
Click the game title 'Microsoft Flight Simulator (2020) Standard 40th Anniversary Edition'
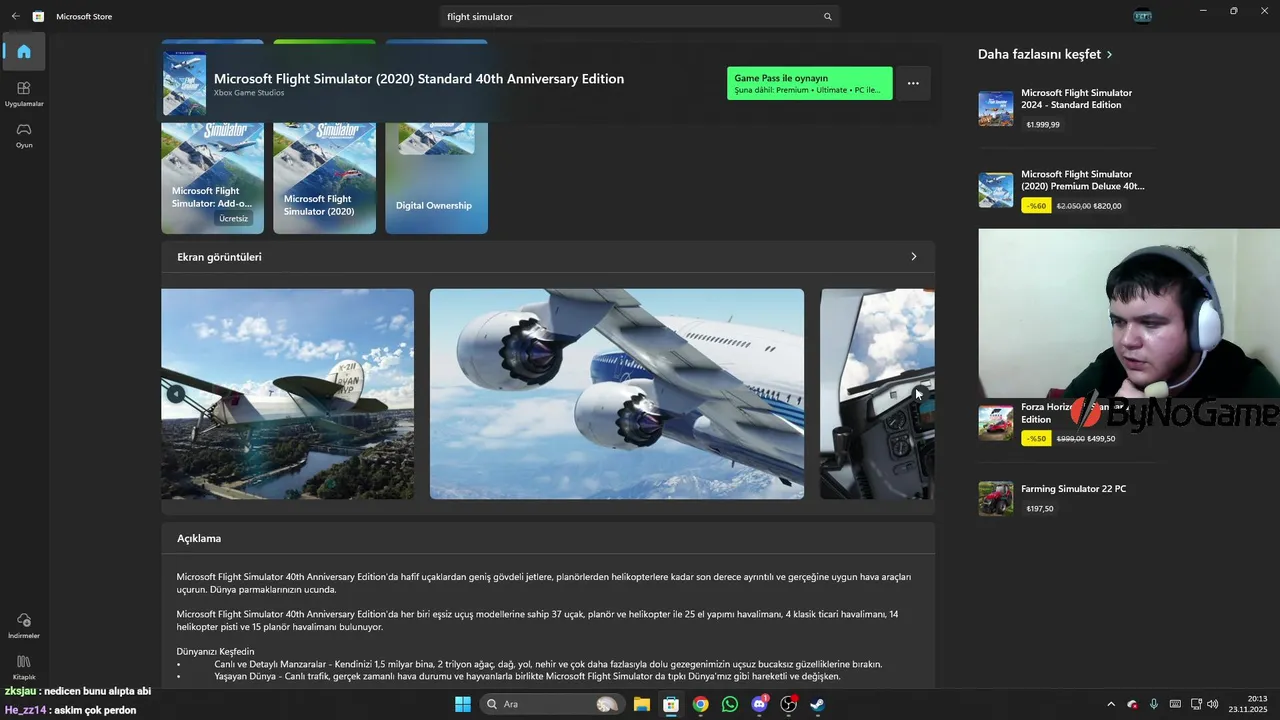tap(419, 79)
